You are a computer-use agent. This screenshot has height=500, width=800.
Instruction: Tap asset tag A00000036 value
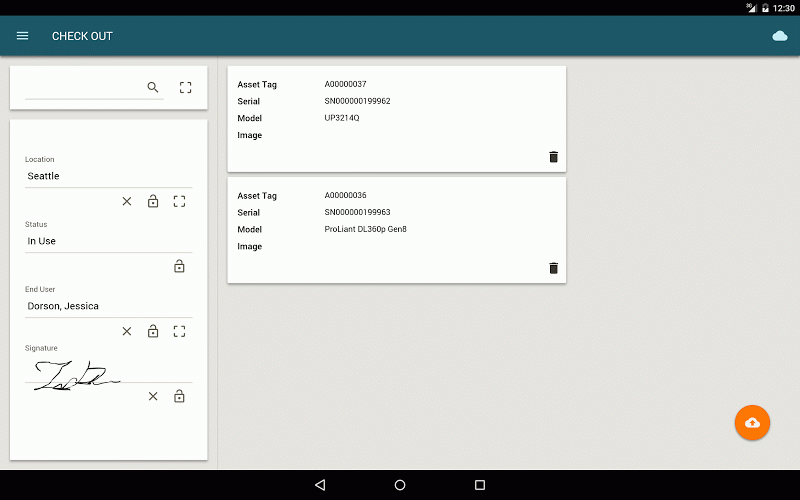click(x=345, y=195)
